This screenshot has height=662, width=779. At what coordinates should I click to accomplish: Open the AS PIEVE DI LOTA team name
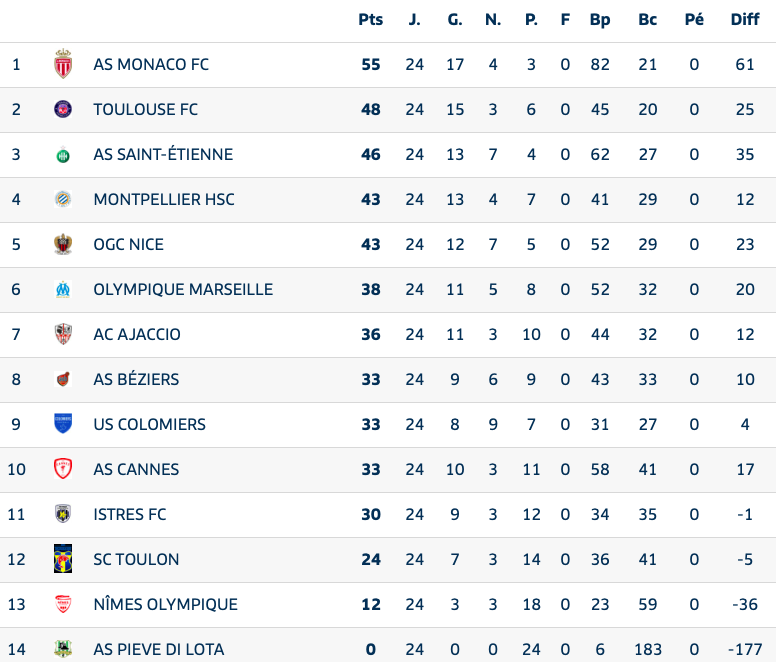click(x=158, y=649)
